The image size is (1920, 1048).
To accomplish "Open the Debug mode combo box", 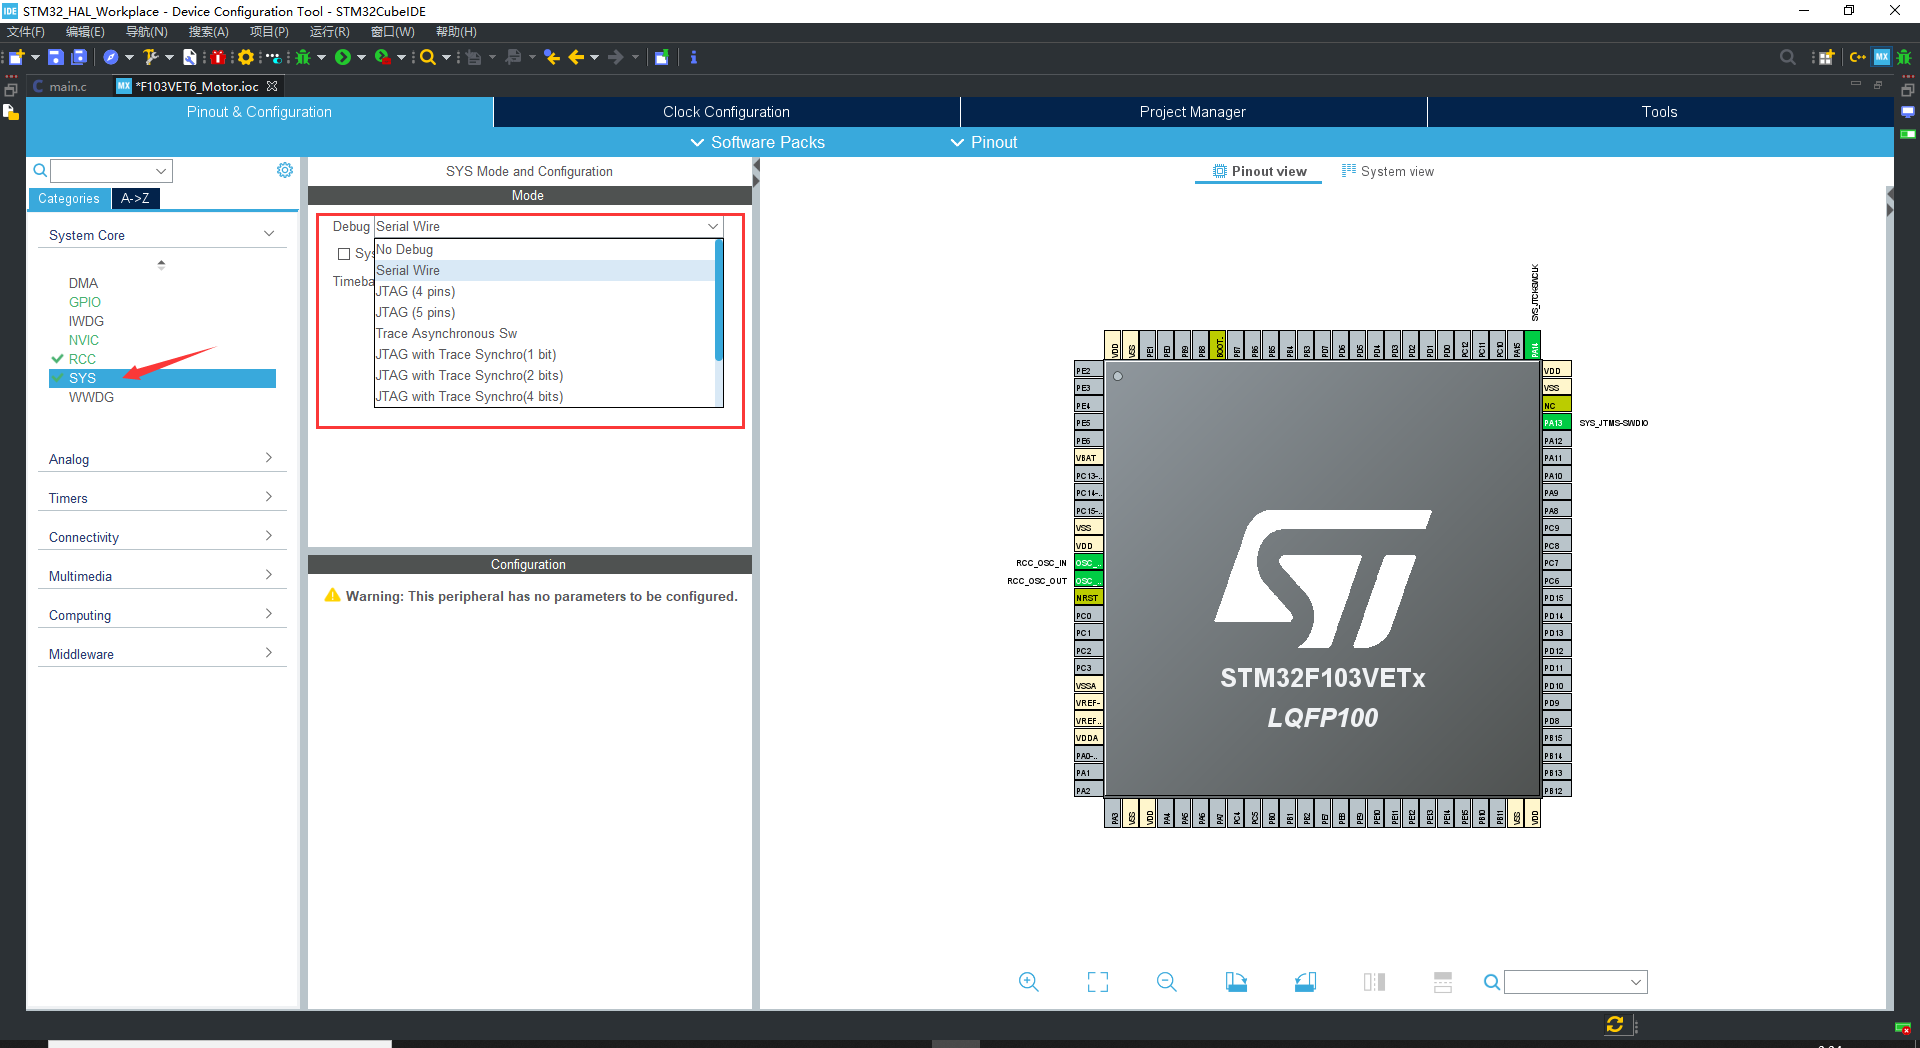I will 548,226.
